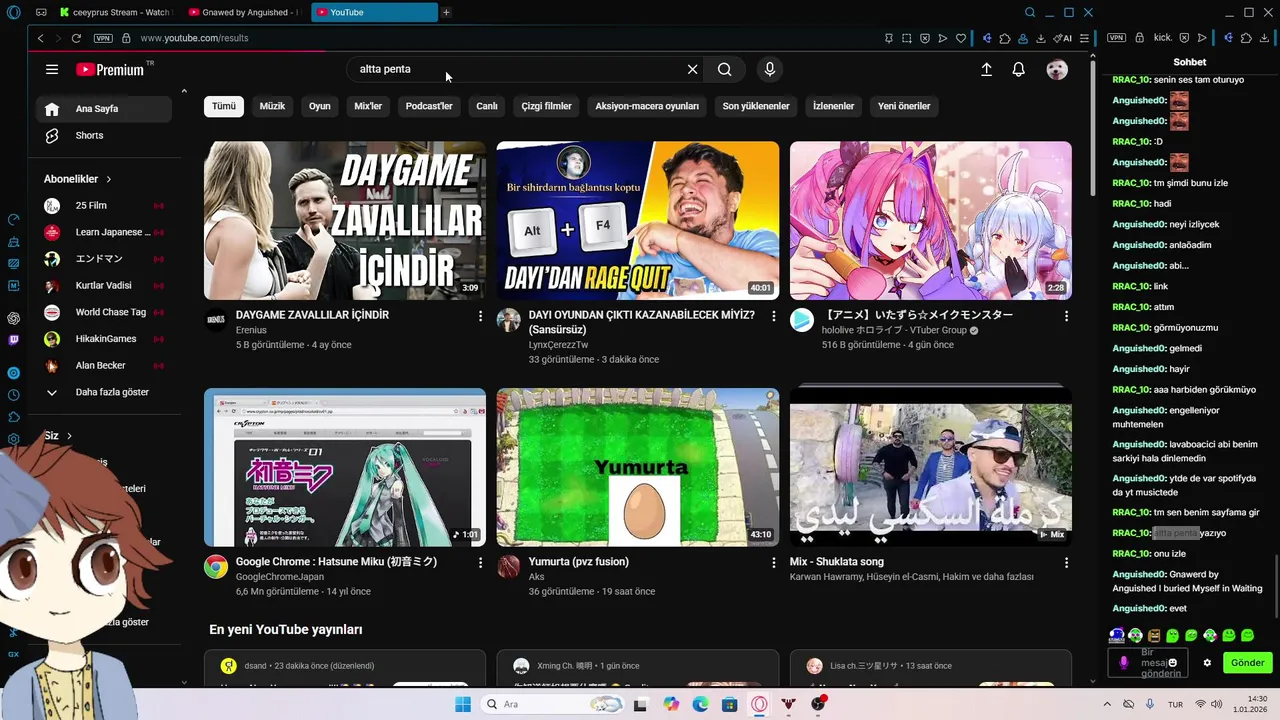This screenshot has width=1280, height=720.
Task: Open options for Google Chrome Hatsune Miku video
Action: [480, 563]
